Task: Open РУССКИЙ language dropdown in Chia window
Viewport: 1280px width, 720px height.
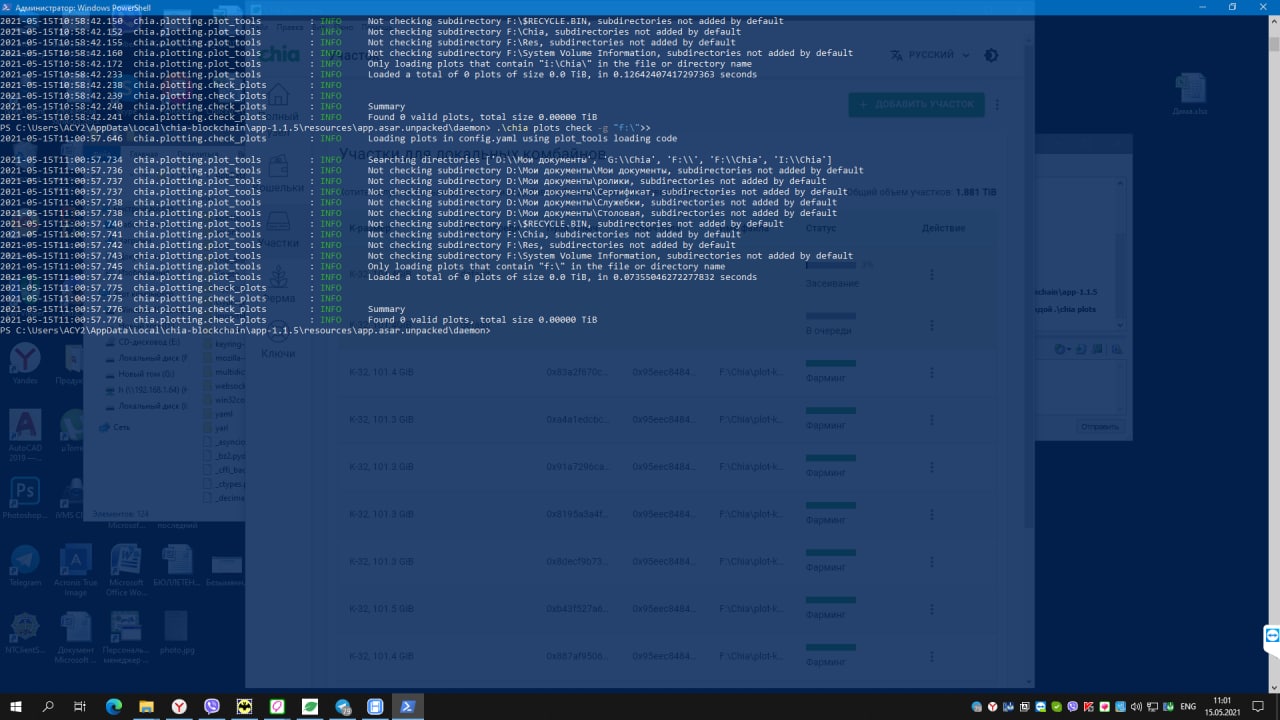Action: (930, 55)
